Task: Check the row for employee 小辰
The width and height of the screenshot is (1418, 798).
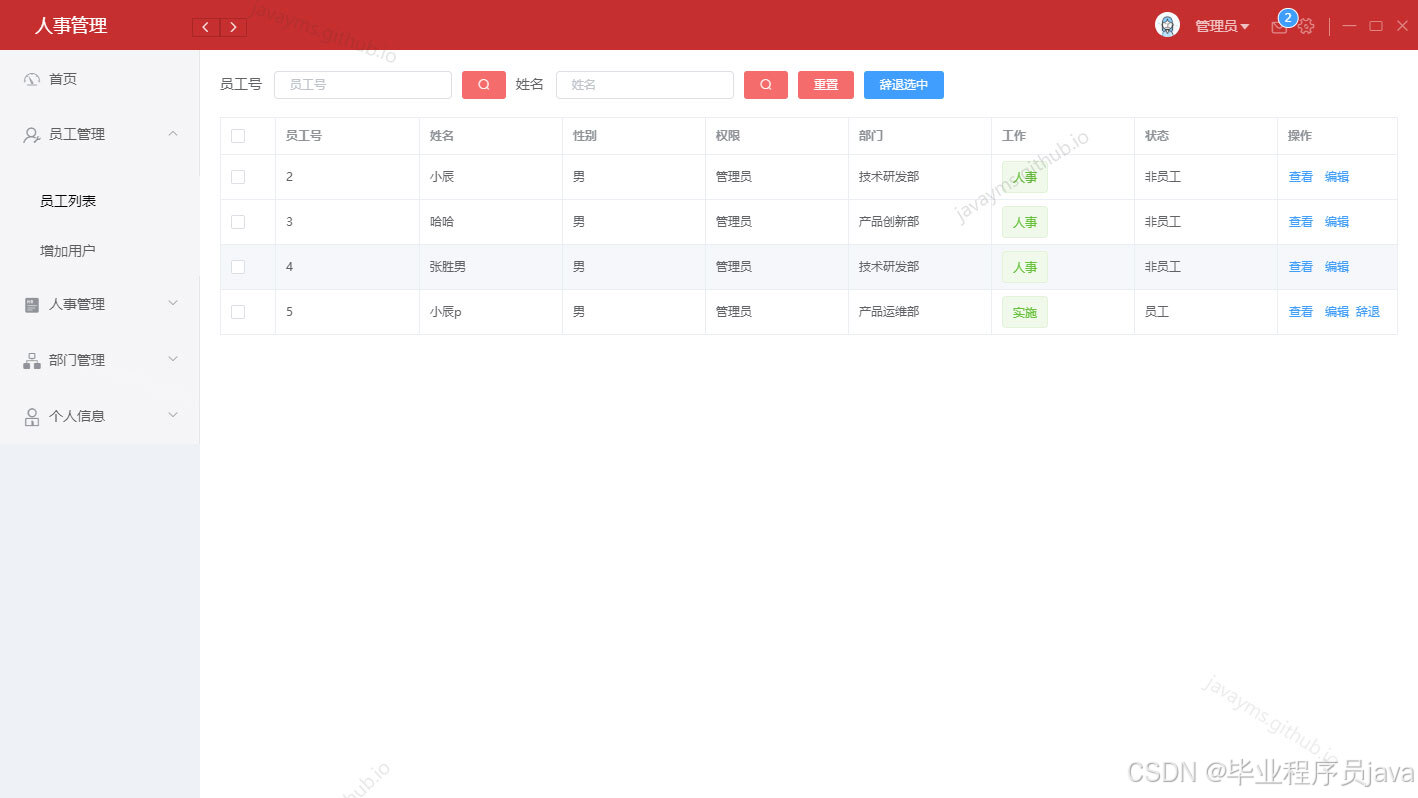Action: coord(238,177)
